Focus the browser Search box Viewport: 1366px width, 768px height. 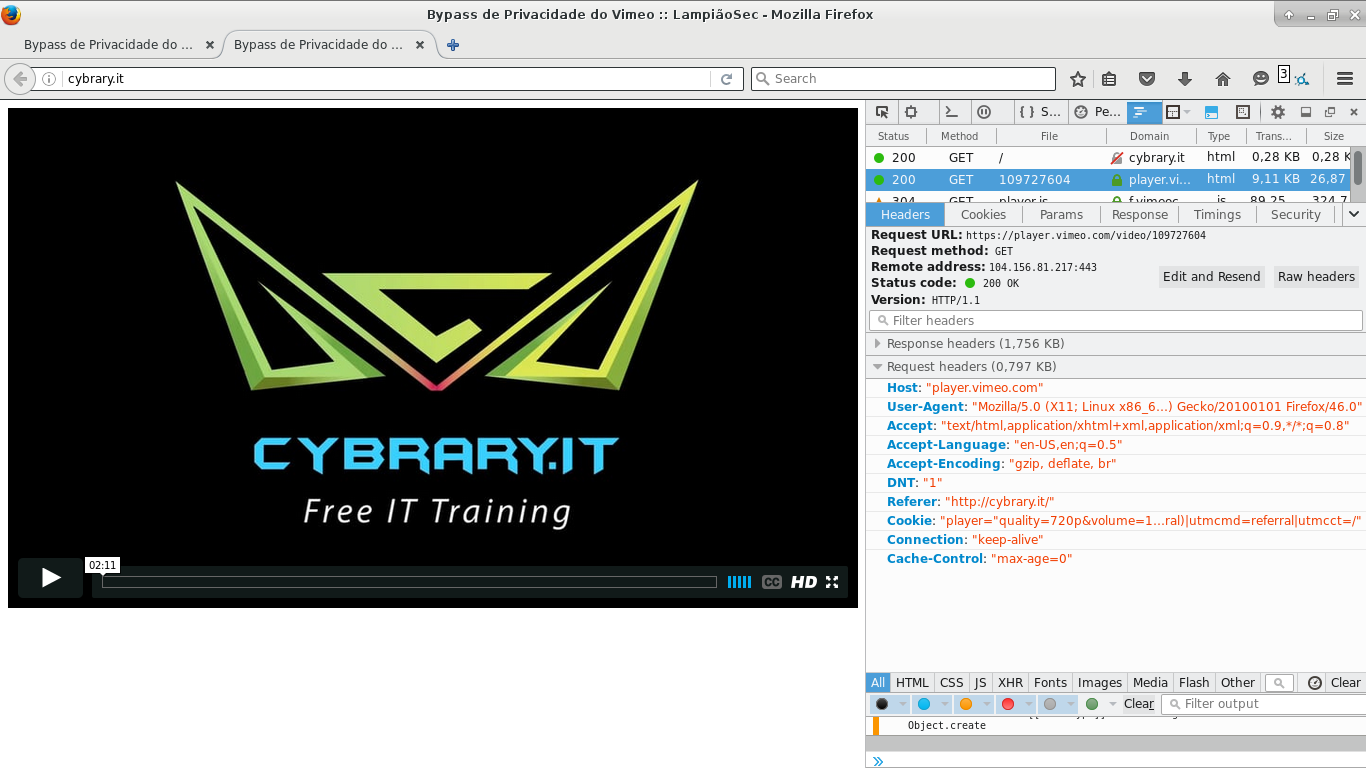click(x=903, y=79)
